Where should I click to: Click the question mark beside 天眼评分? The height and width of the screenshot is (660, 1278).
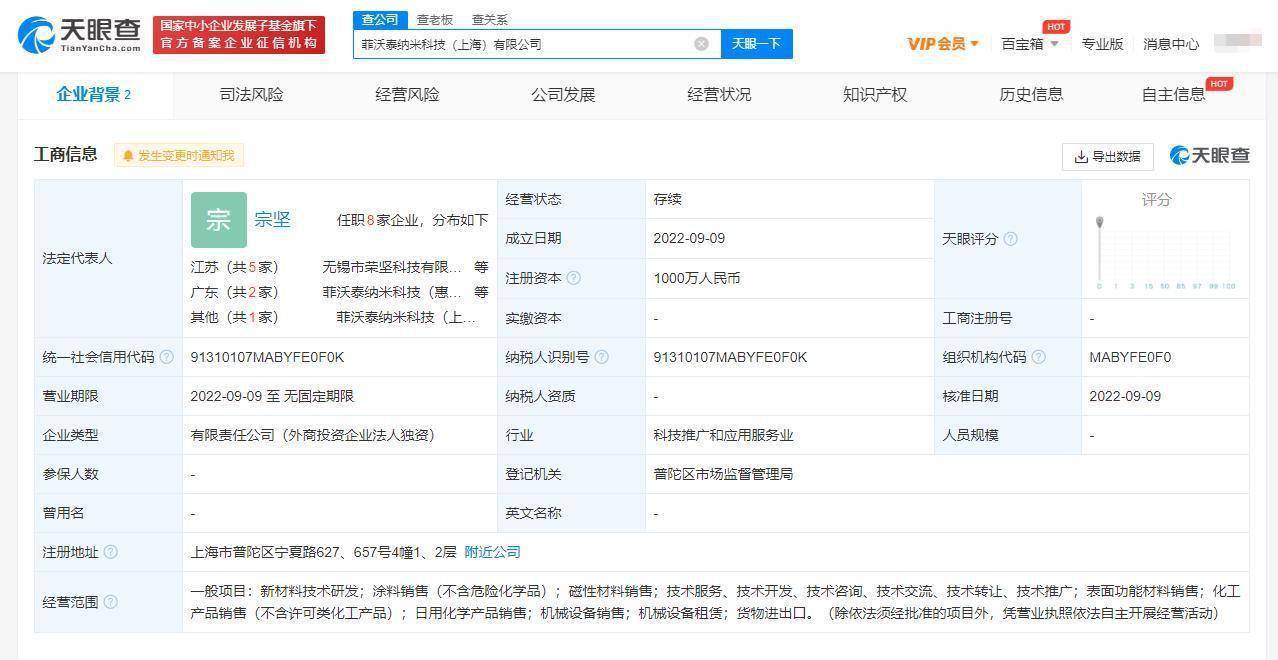coord(1010,239)
